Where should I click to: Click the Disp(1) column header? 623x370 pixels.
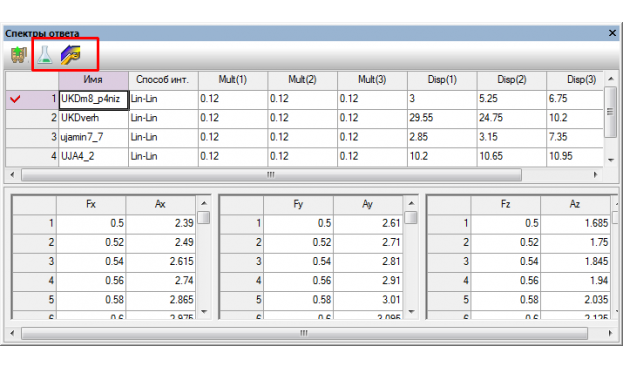(442, 80)
